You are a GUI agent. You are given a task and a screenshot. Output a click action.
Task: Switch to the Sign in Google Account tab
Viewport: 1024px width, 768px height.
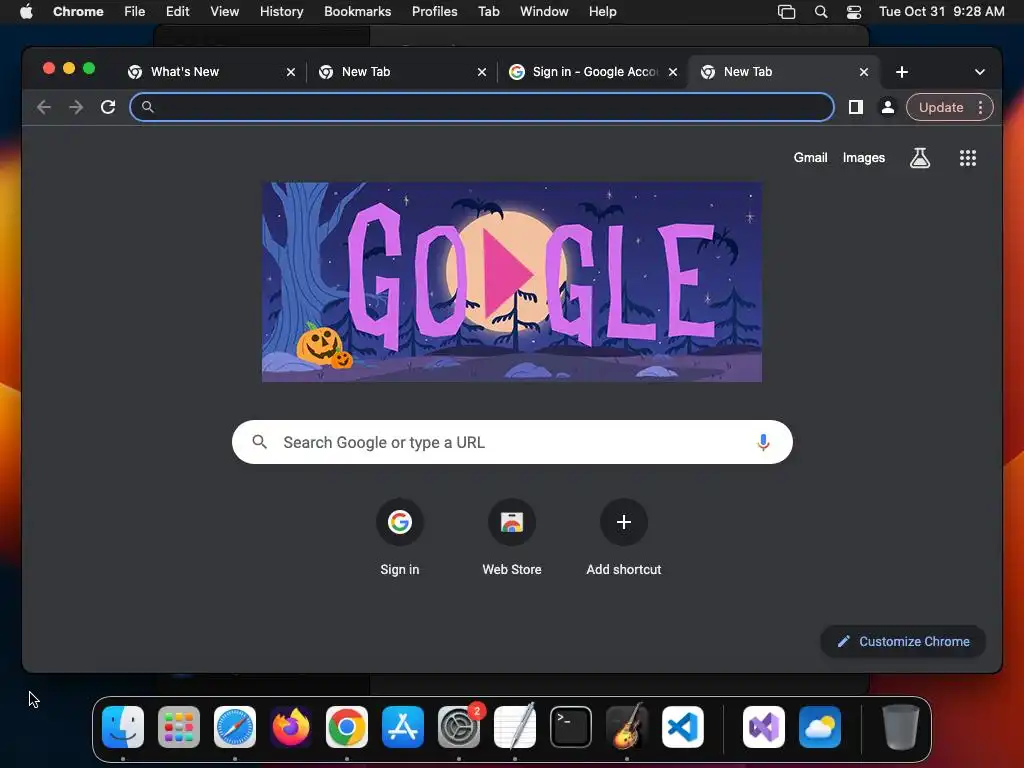pyautogui.click(x=593, y=72)
